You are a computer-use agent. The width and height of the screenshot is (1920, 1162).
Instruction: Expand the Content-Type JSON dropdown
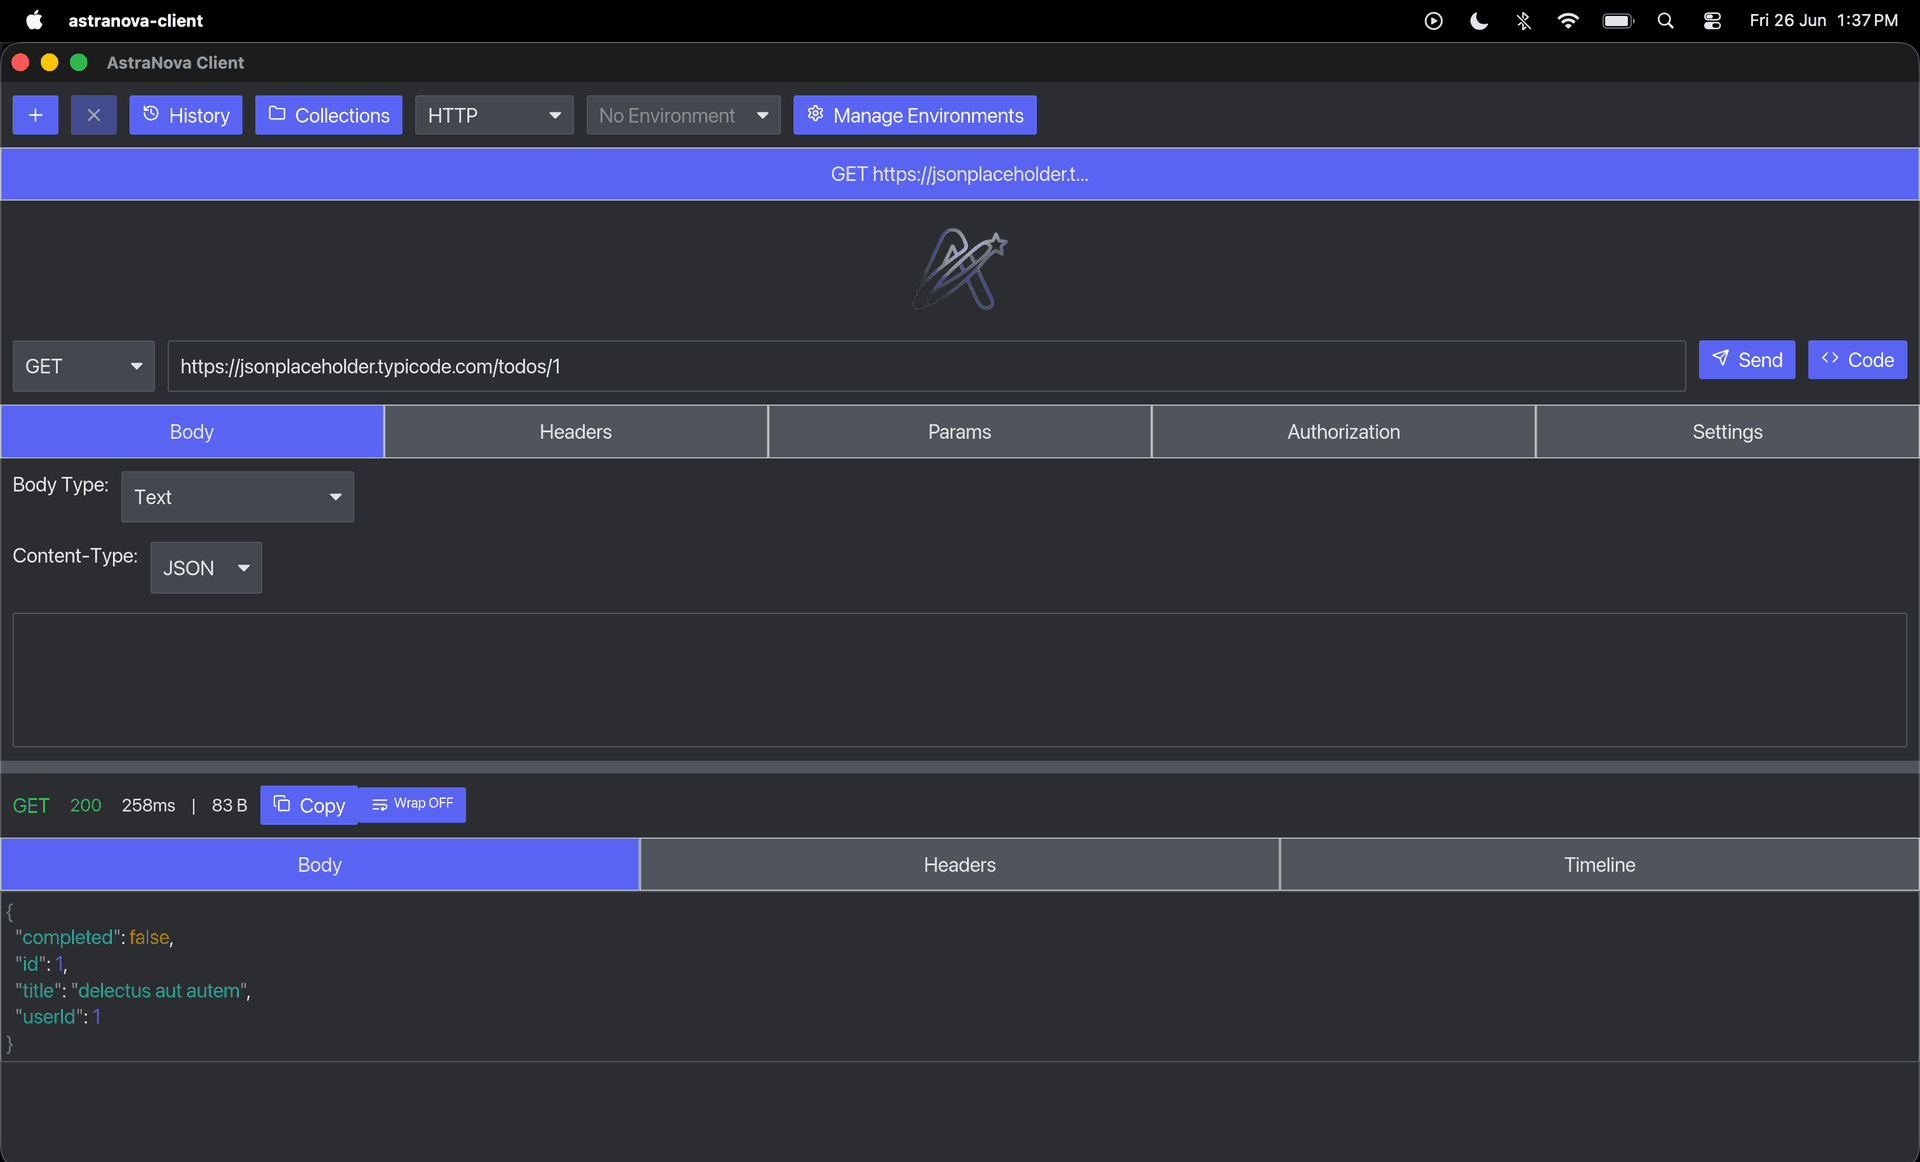(206, 568)
